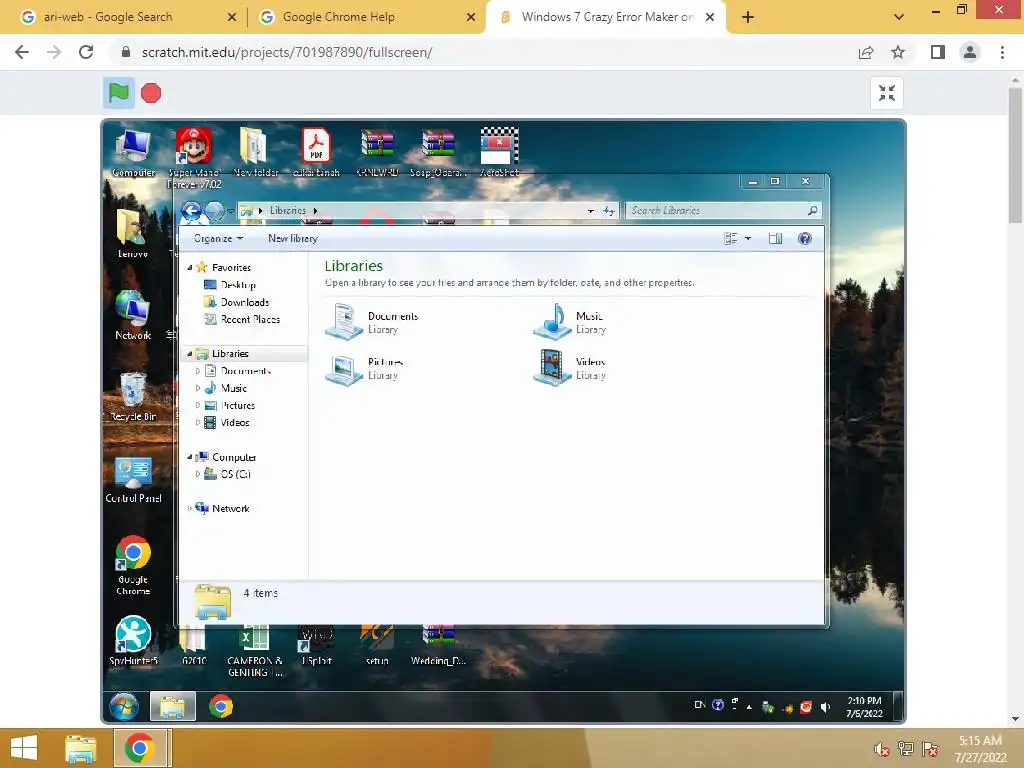1024x768 pixels.
Task: Click the Windows 8 Start button
Action: 24,748
